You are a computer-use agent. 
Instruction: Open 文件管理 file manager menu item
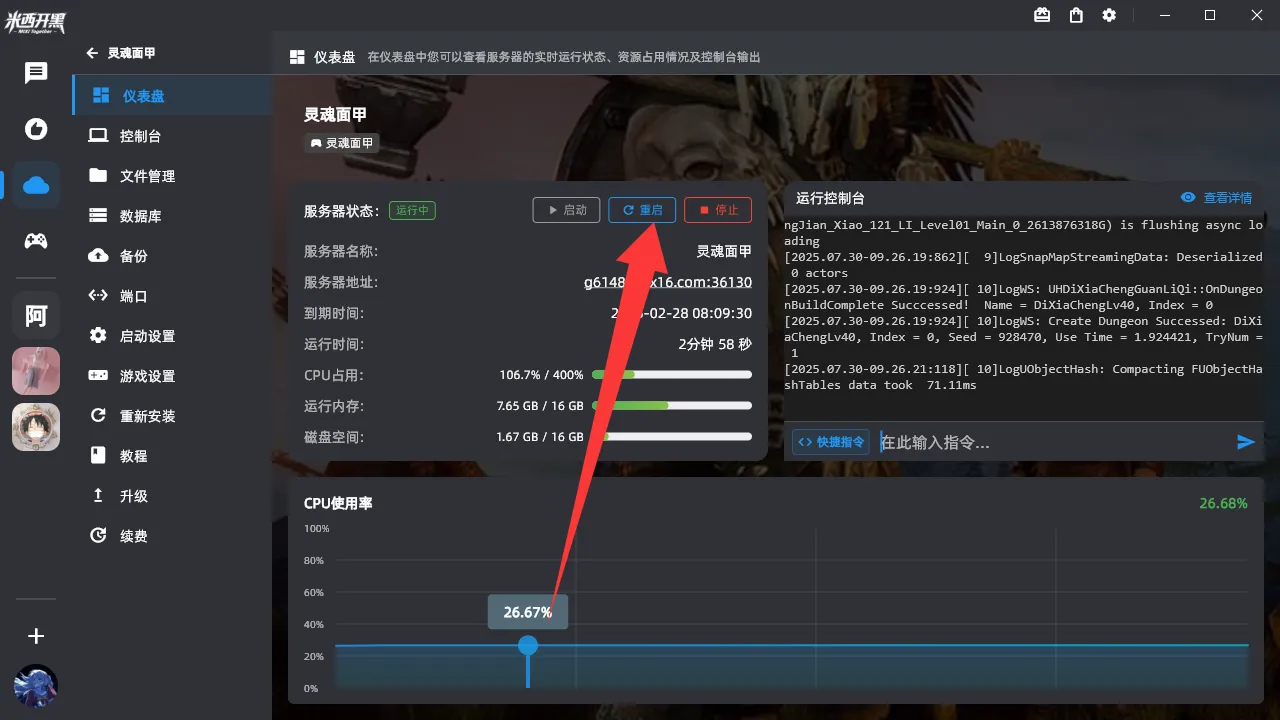(172, 176)
